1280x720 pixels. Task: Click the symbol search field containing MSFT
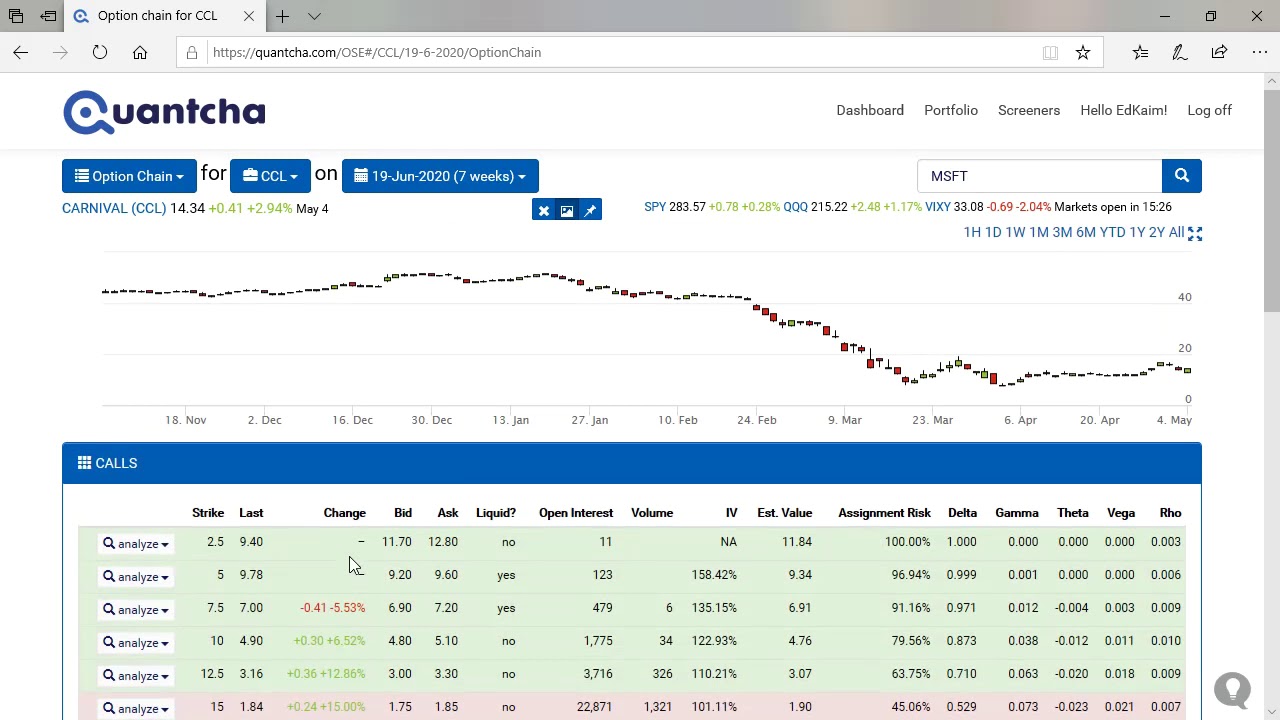point(1039,176)
